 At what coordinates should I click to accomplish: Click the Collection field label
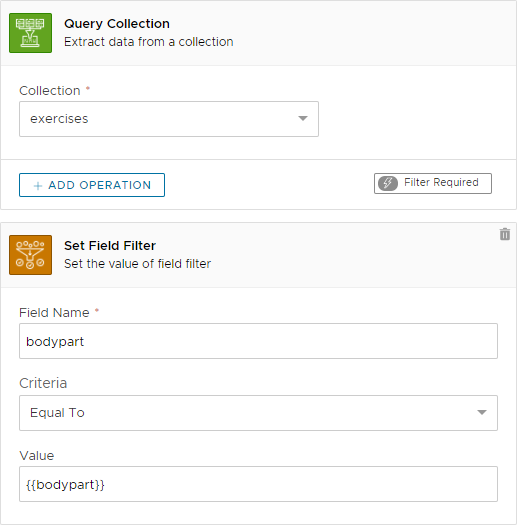50,91
